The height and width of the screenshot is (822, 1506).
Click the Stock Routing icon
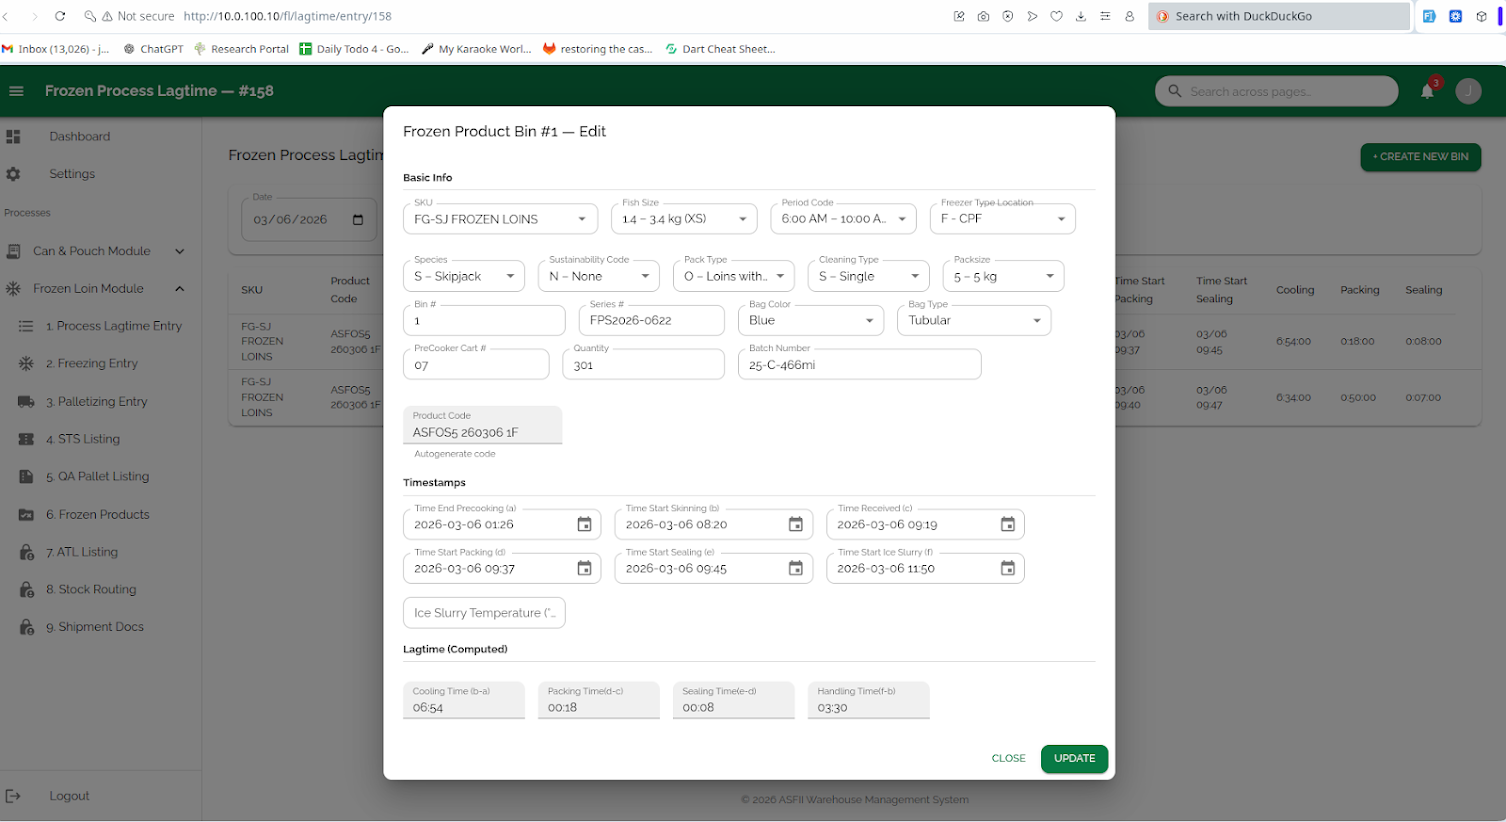[26, 590]
